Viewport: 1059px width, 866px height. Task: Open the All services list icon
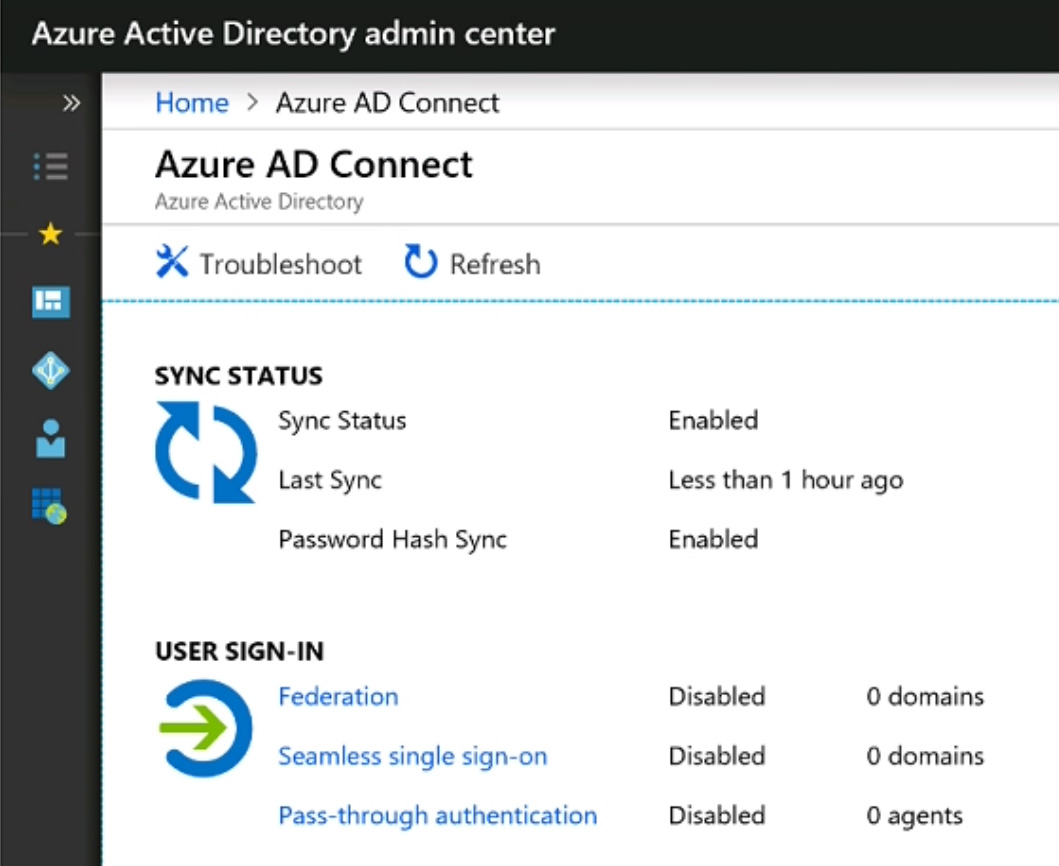click(50, 166)
